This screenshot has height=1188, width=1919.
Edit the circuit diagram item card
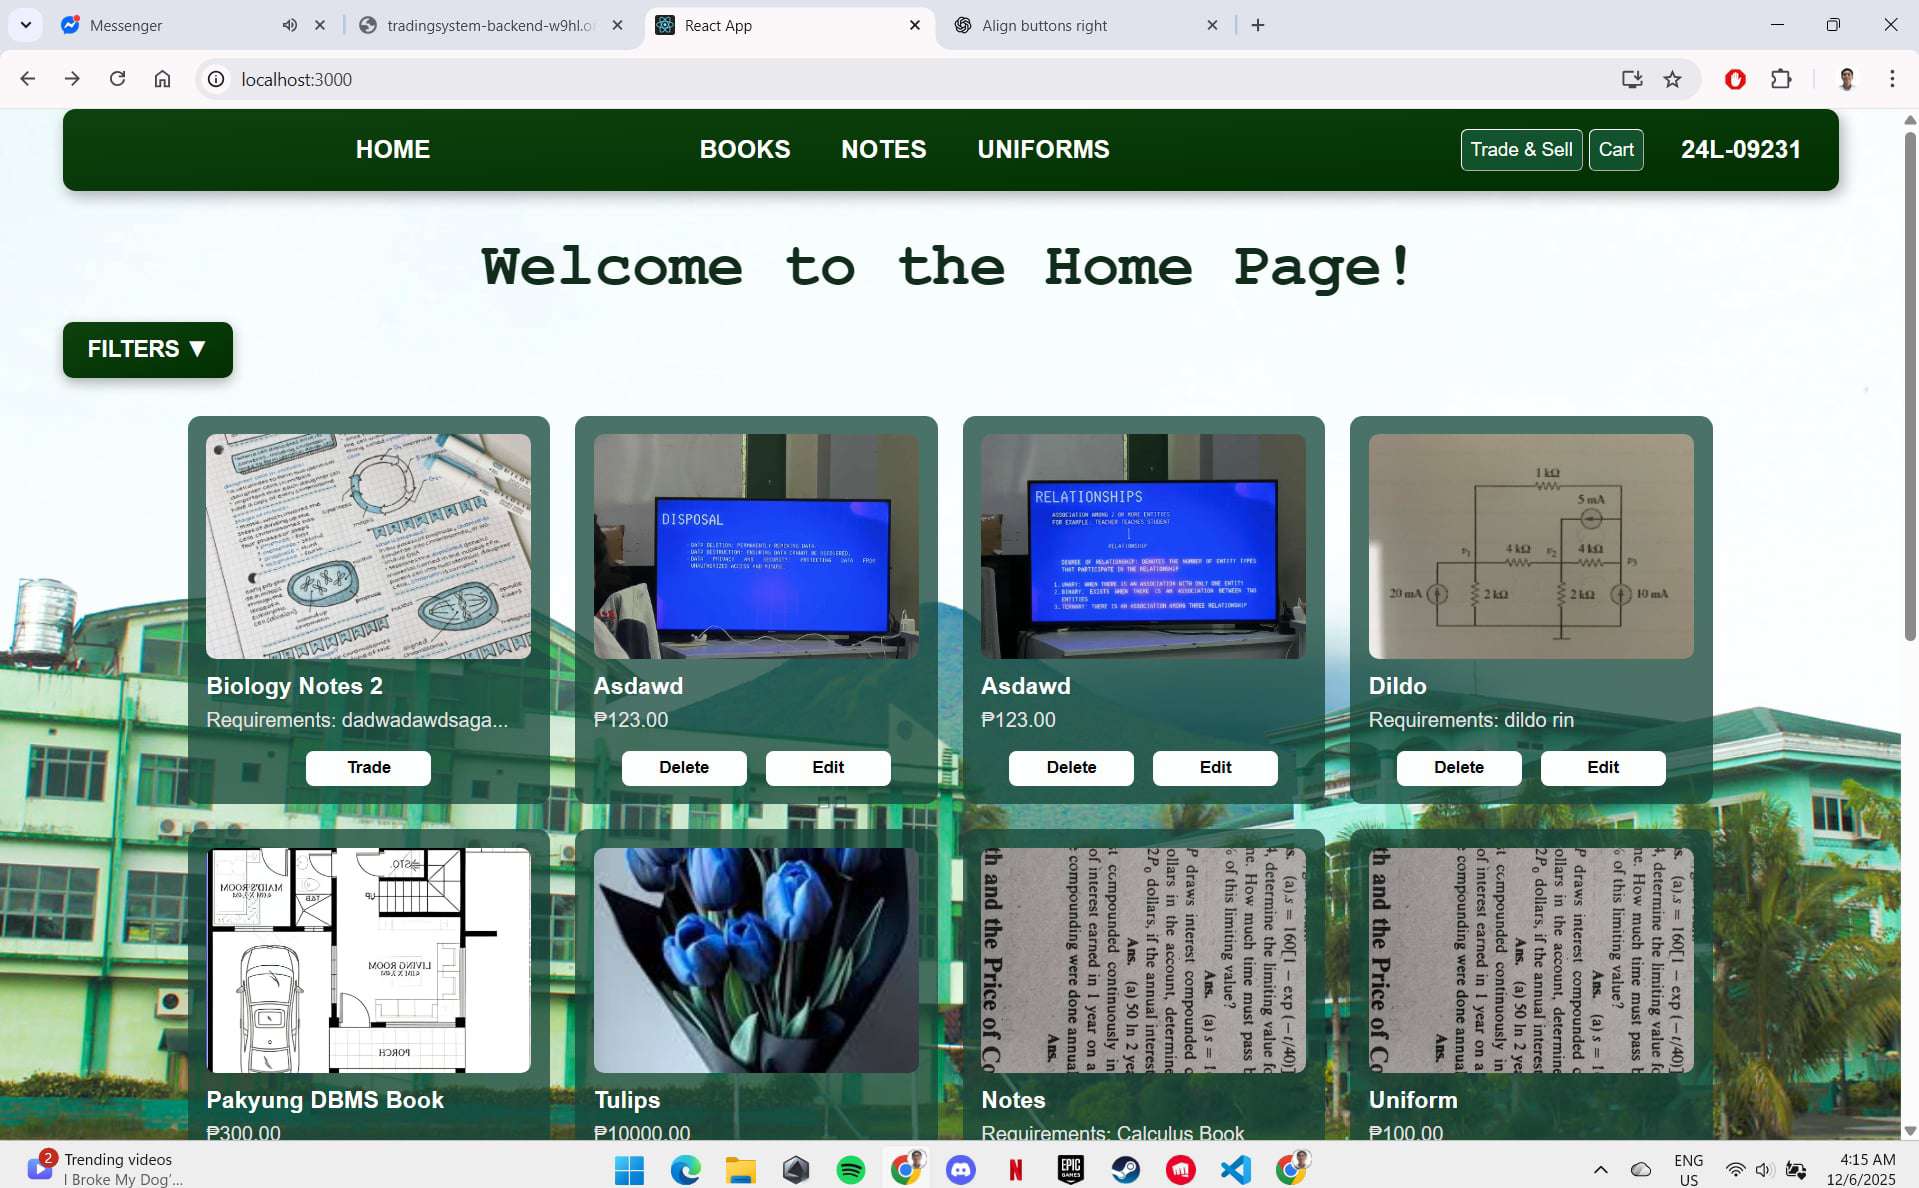point(1603,767)
